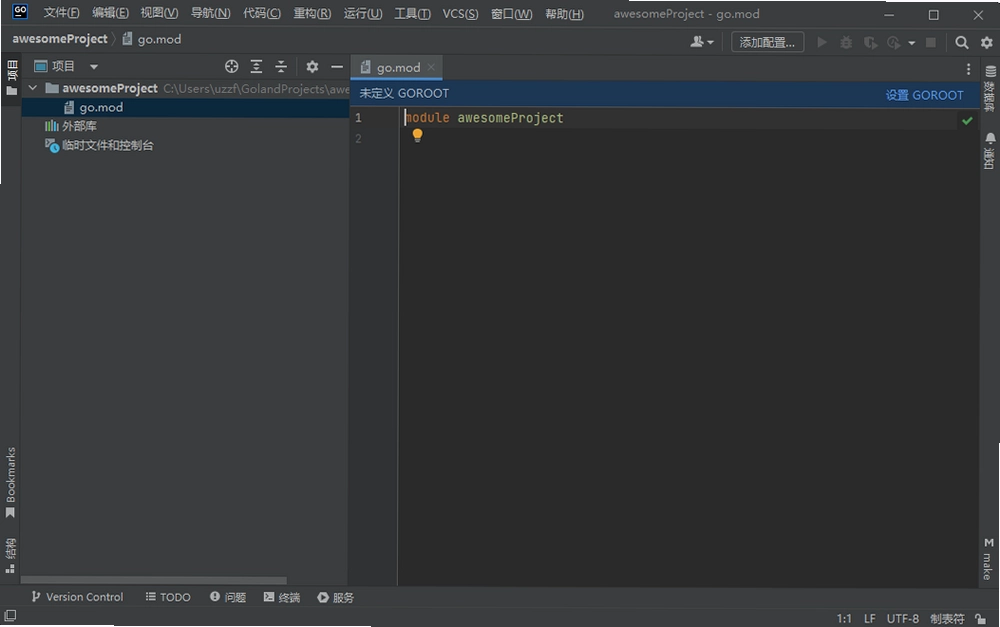Open the 终端 terminal tool window

point(281,597)
